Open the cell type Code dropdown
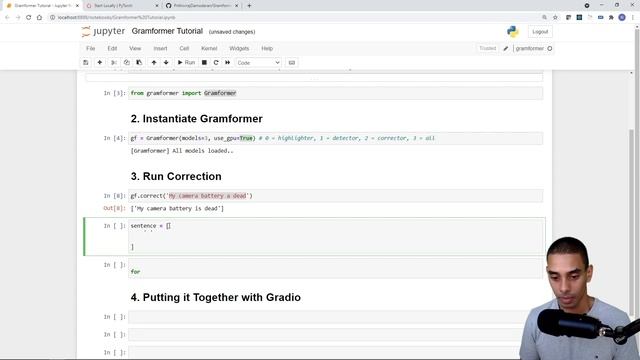Screen dimensions: 640x360 (x=258, y=63)
